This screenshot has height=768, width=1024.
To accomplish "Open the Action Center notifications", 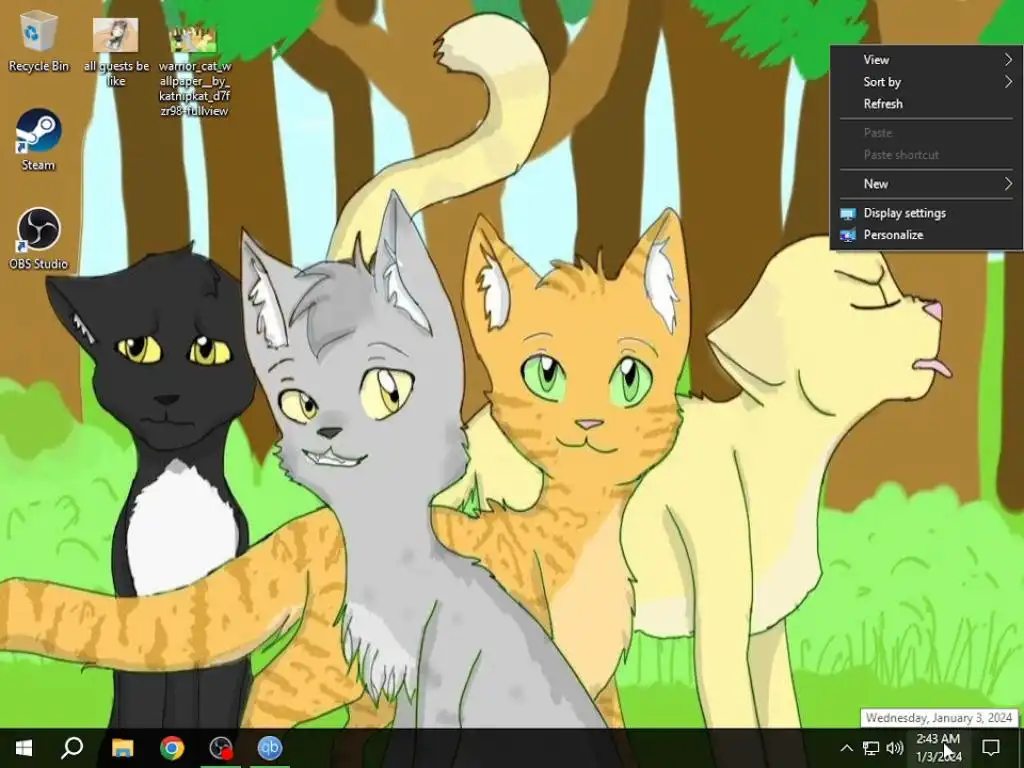I will click(x=991, y=748).
